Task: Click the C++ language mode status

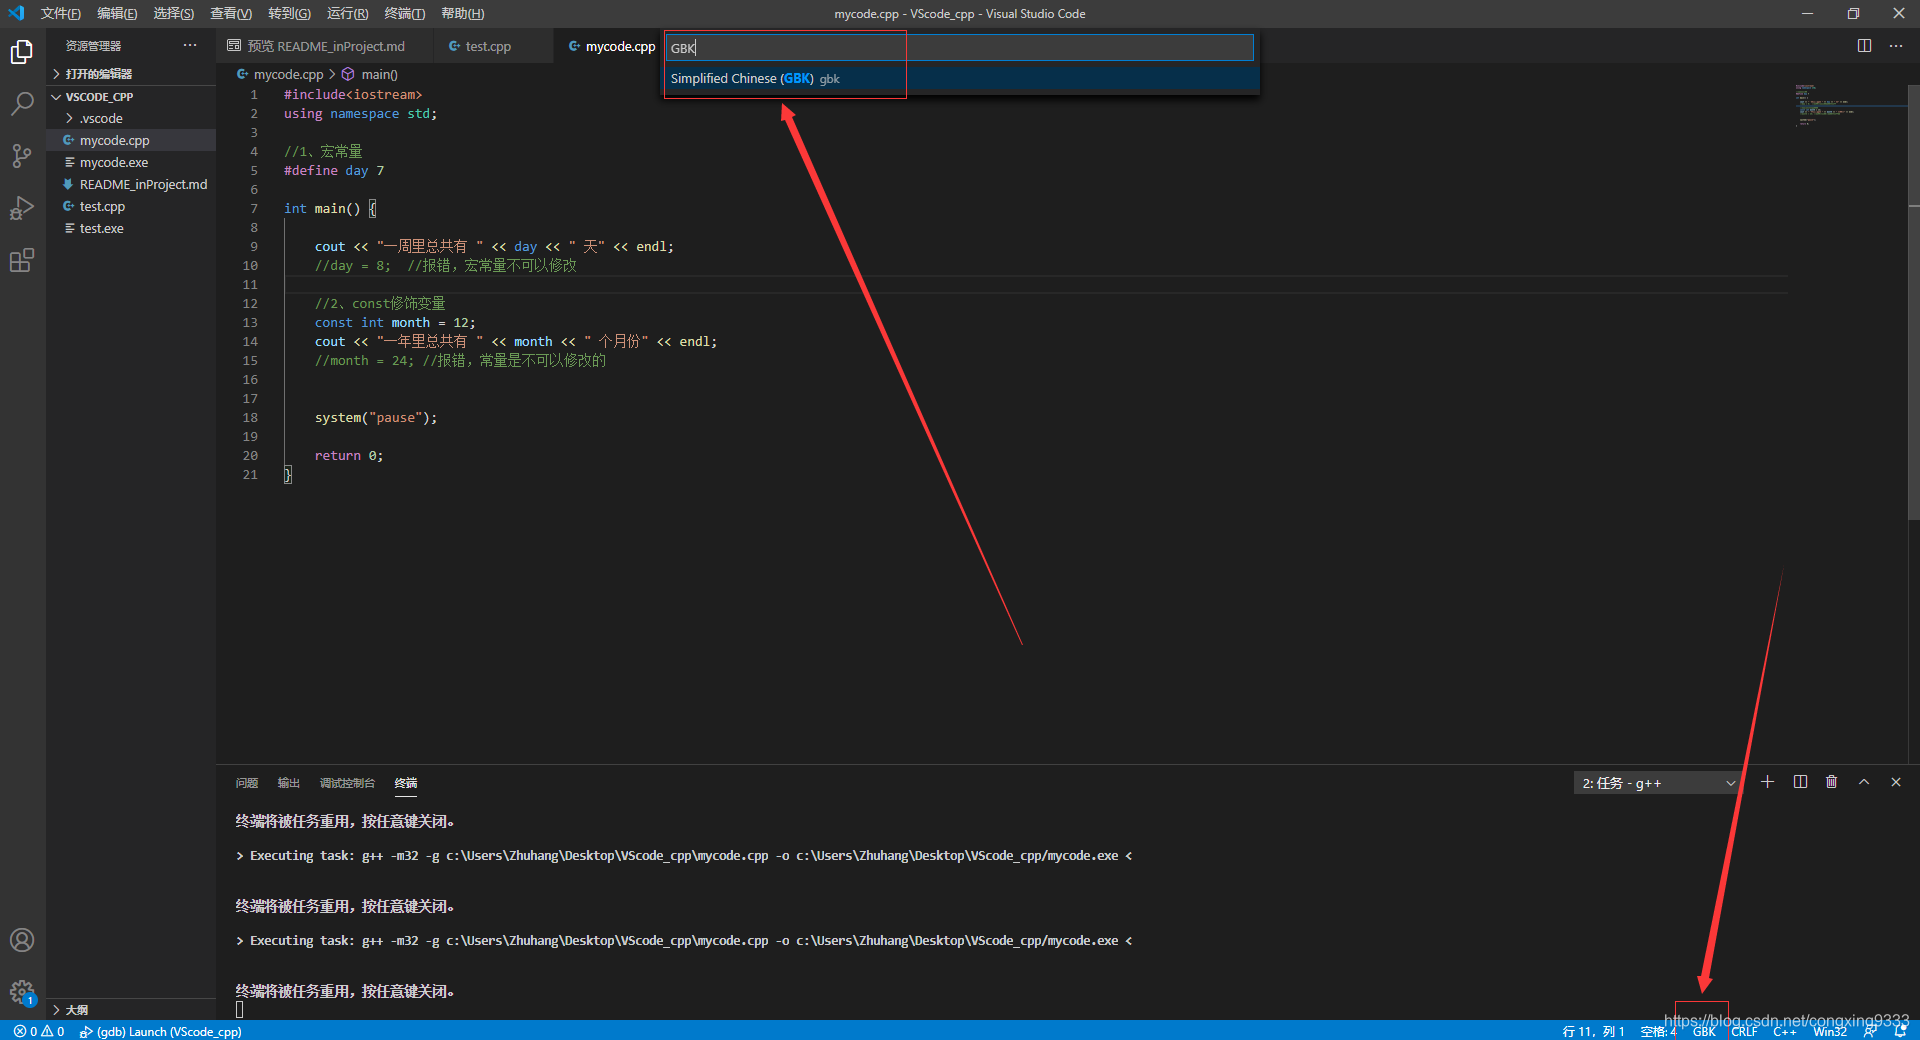Action: click(x=1785, y=1031)
